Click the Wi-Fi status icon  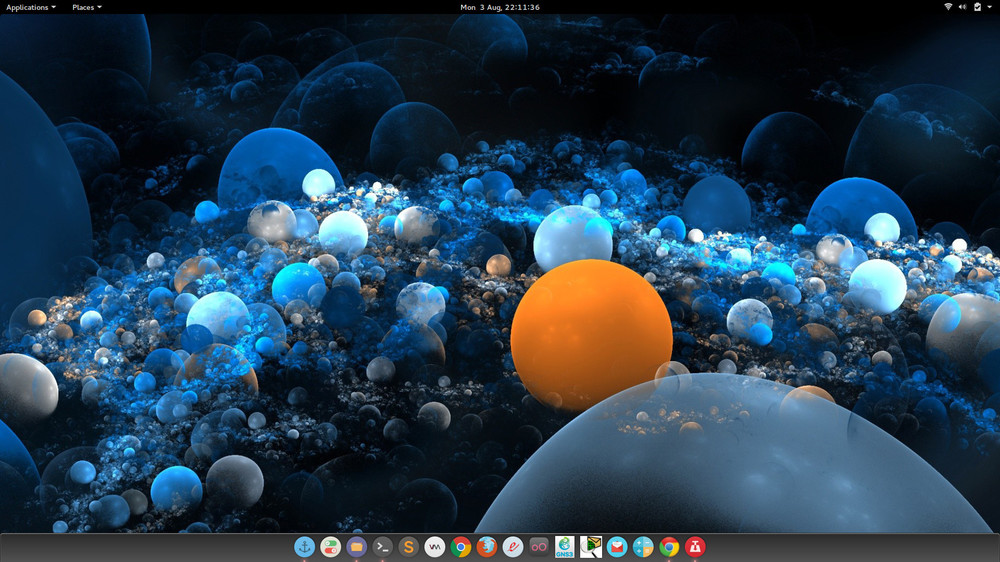(948, 7)
